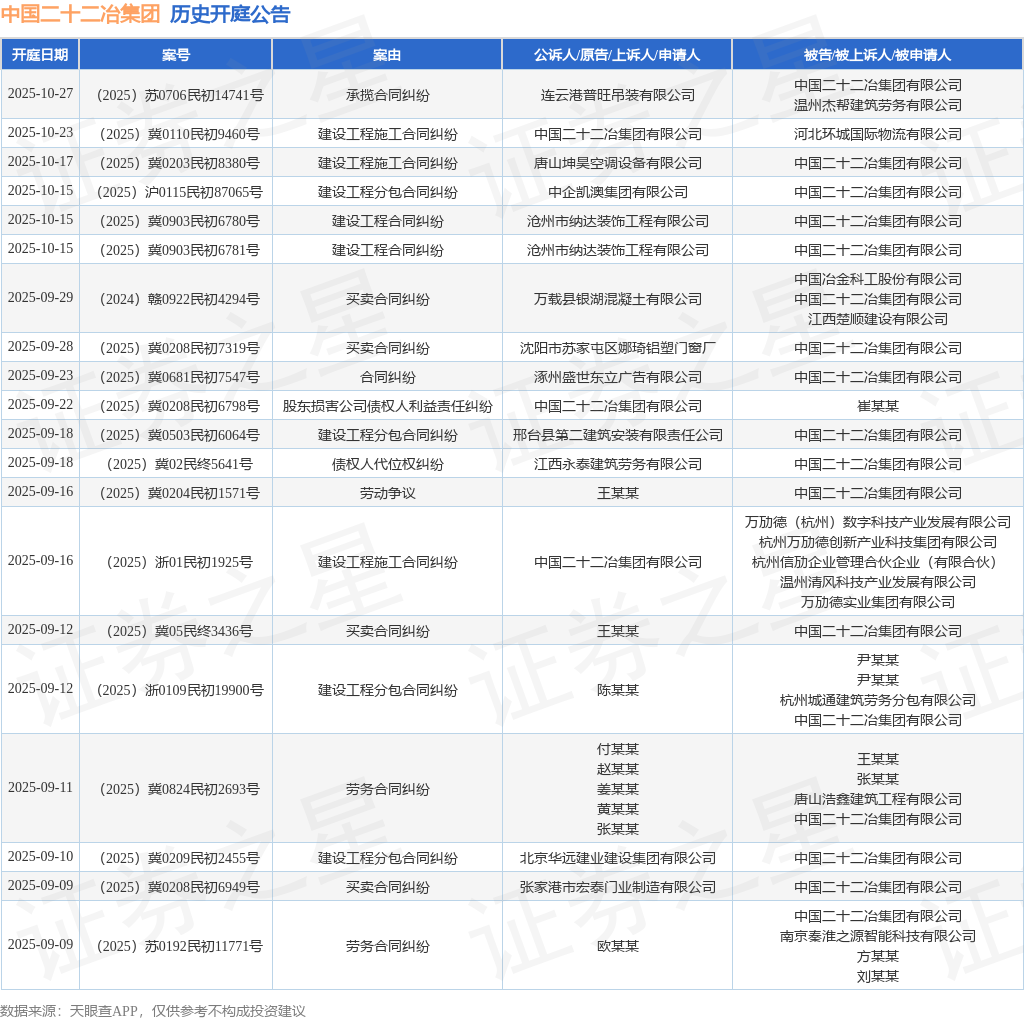Click defendant 崔某某
Viewport: 1024px width, 1020px height.
pyautogui.click(x=878, y=407)
